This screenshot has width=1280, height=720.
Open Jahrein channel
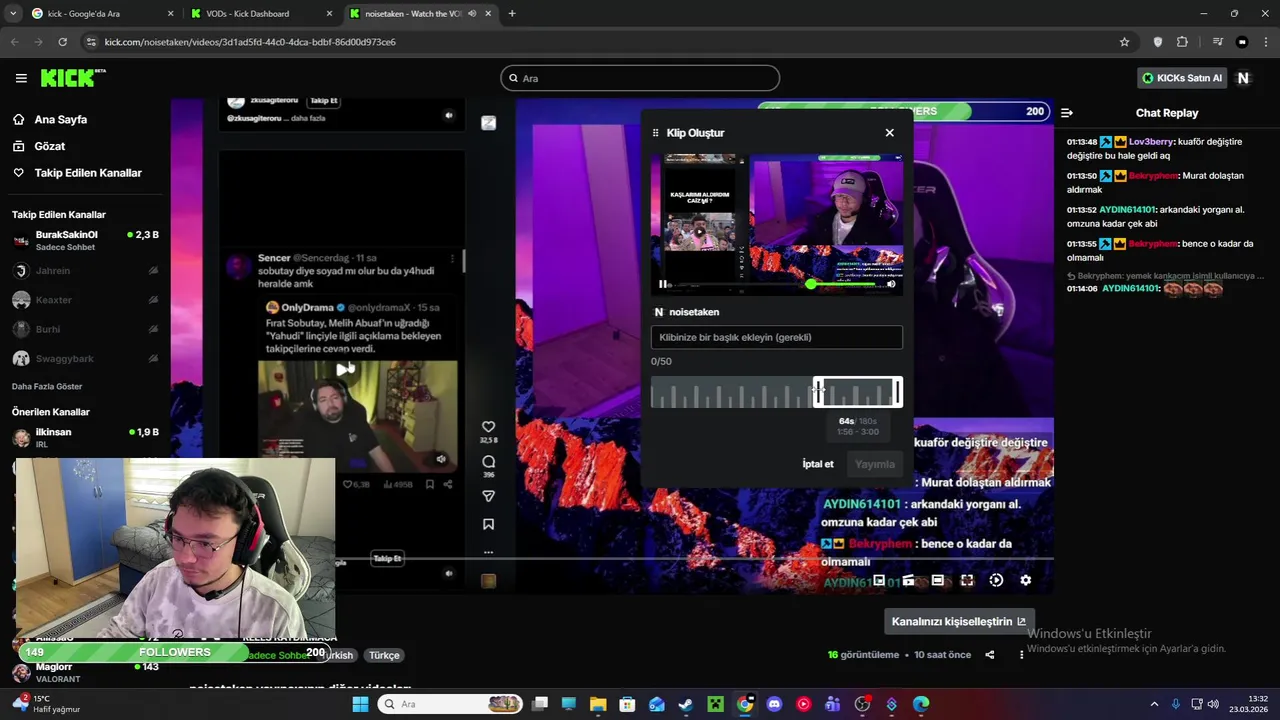[85, 271]
